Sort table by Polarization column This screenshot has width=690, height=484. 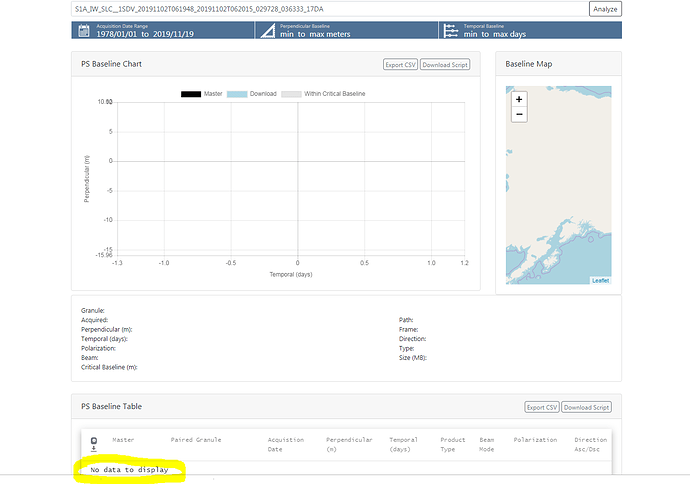coord(535,440)
